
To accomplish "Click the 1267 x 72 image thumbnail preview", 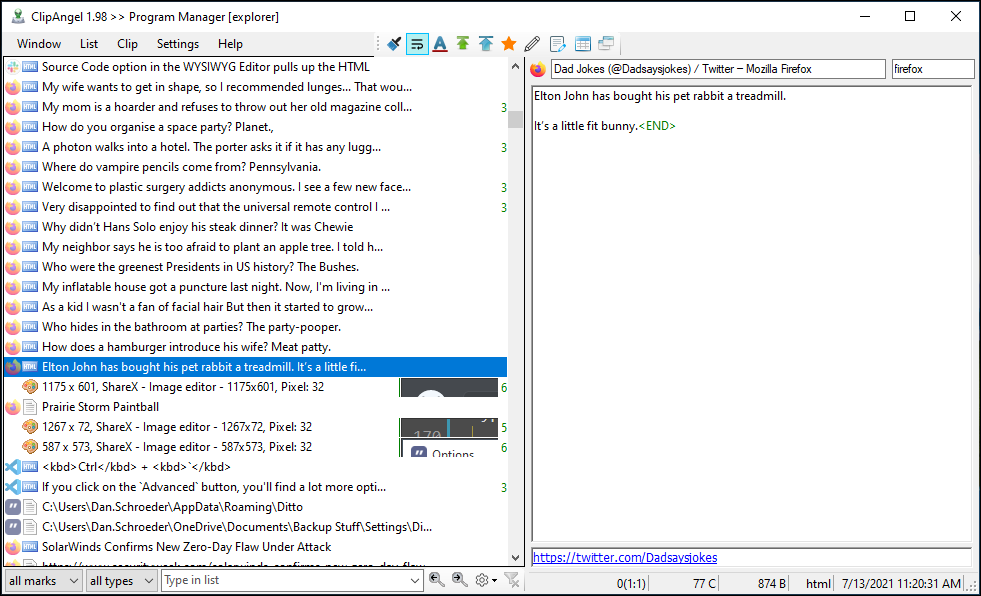I will click(449, 427).
